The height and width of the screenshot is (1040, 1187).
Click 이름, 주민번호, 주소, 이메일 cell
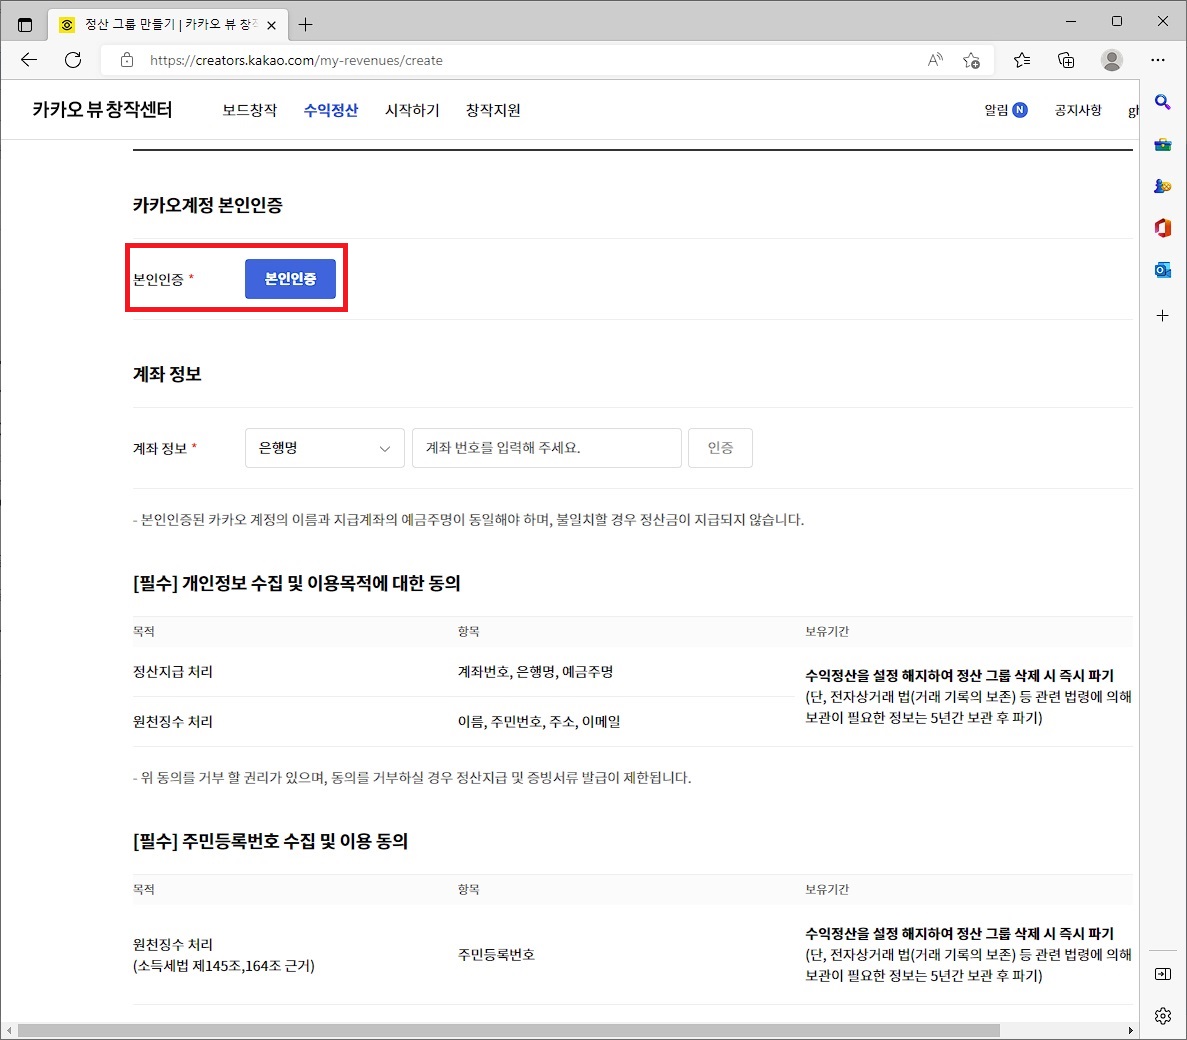[539, 722]
